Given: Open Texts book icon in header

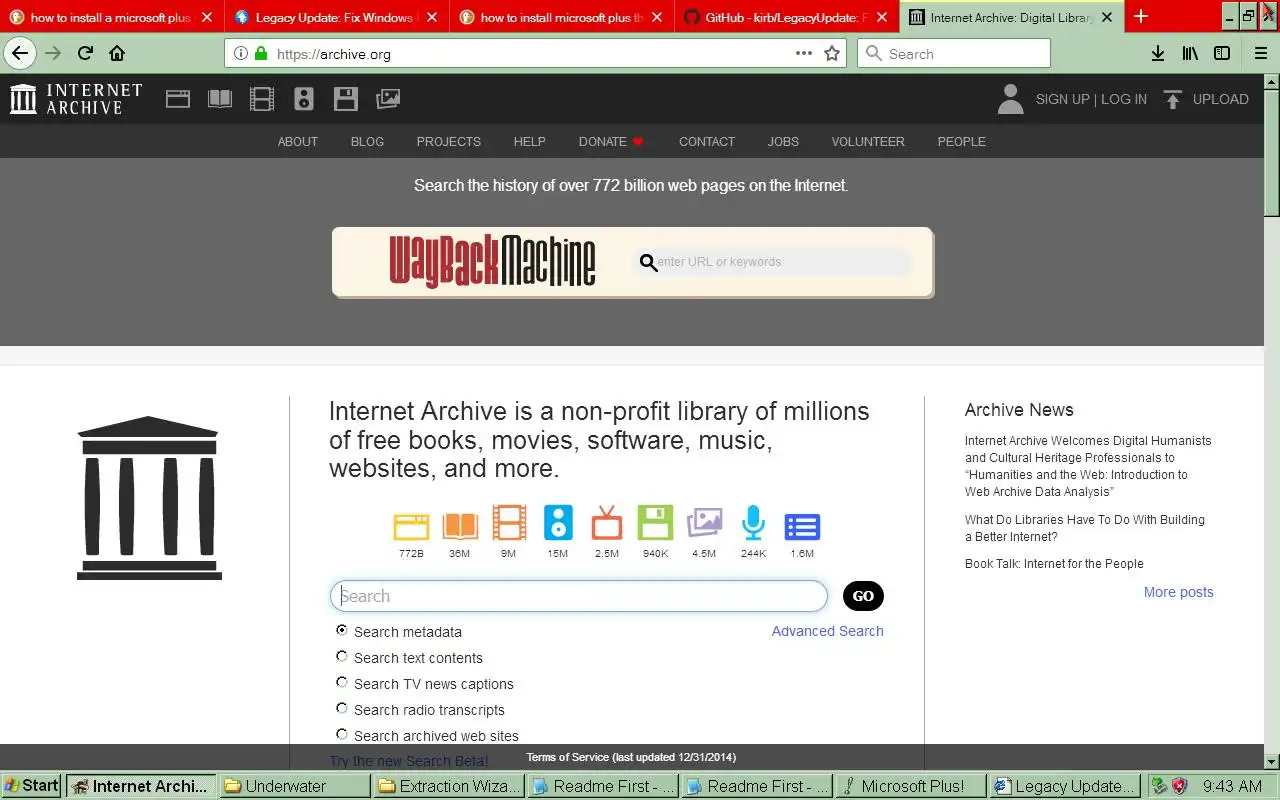Looking at the screenshot, I should (220, 99).
